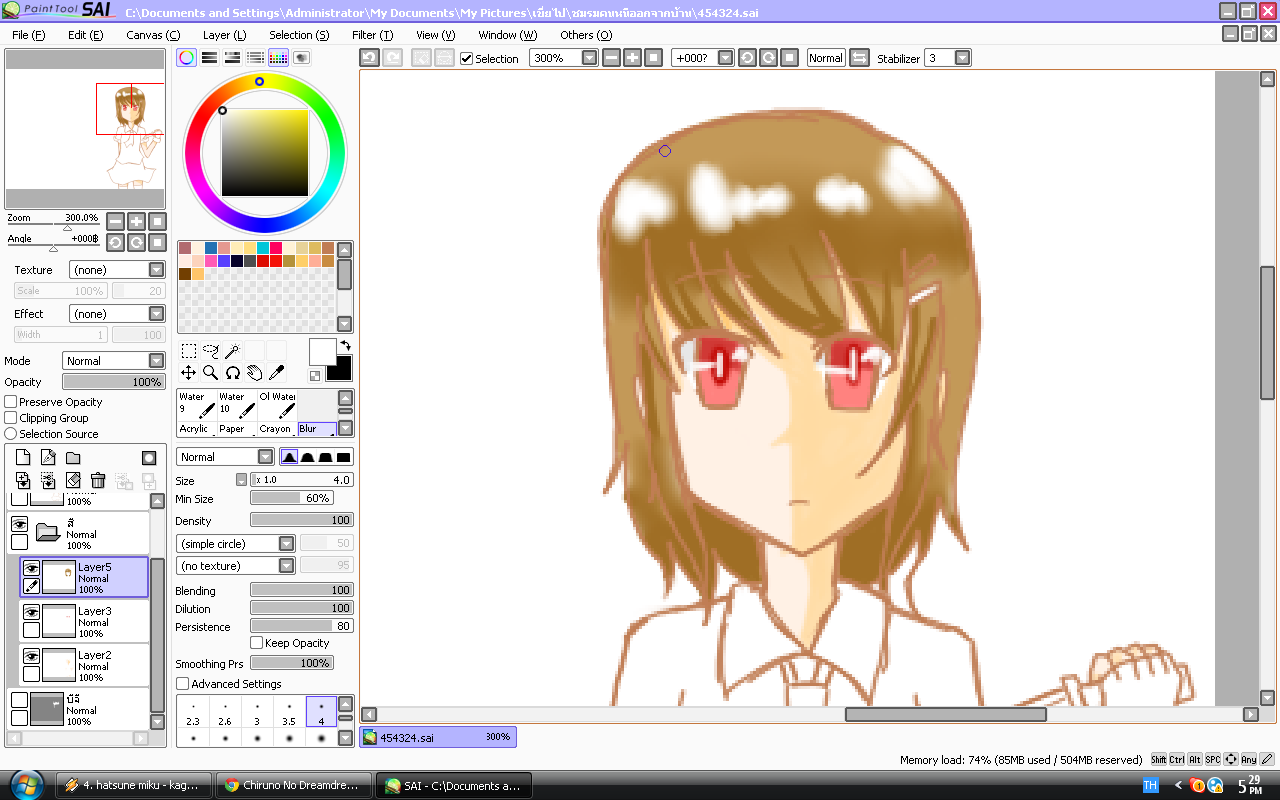Open the Window menu
Screen dimensions: 1280x800
507,35
